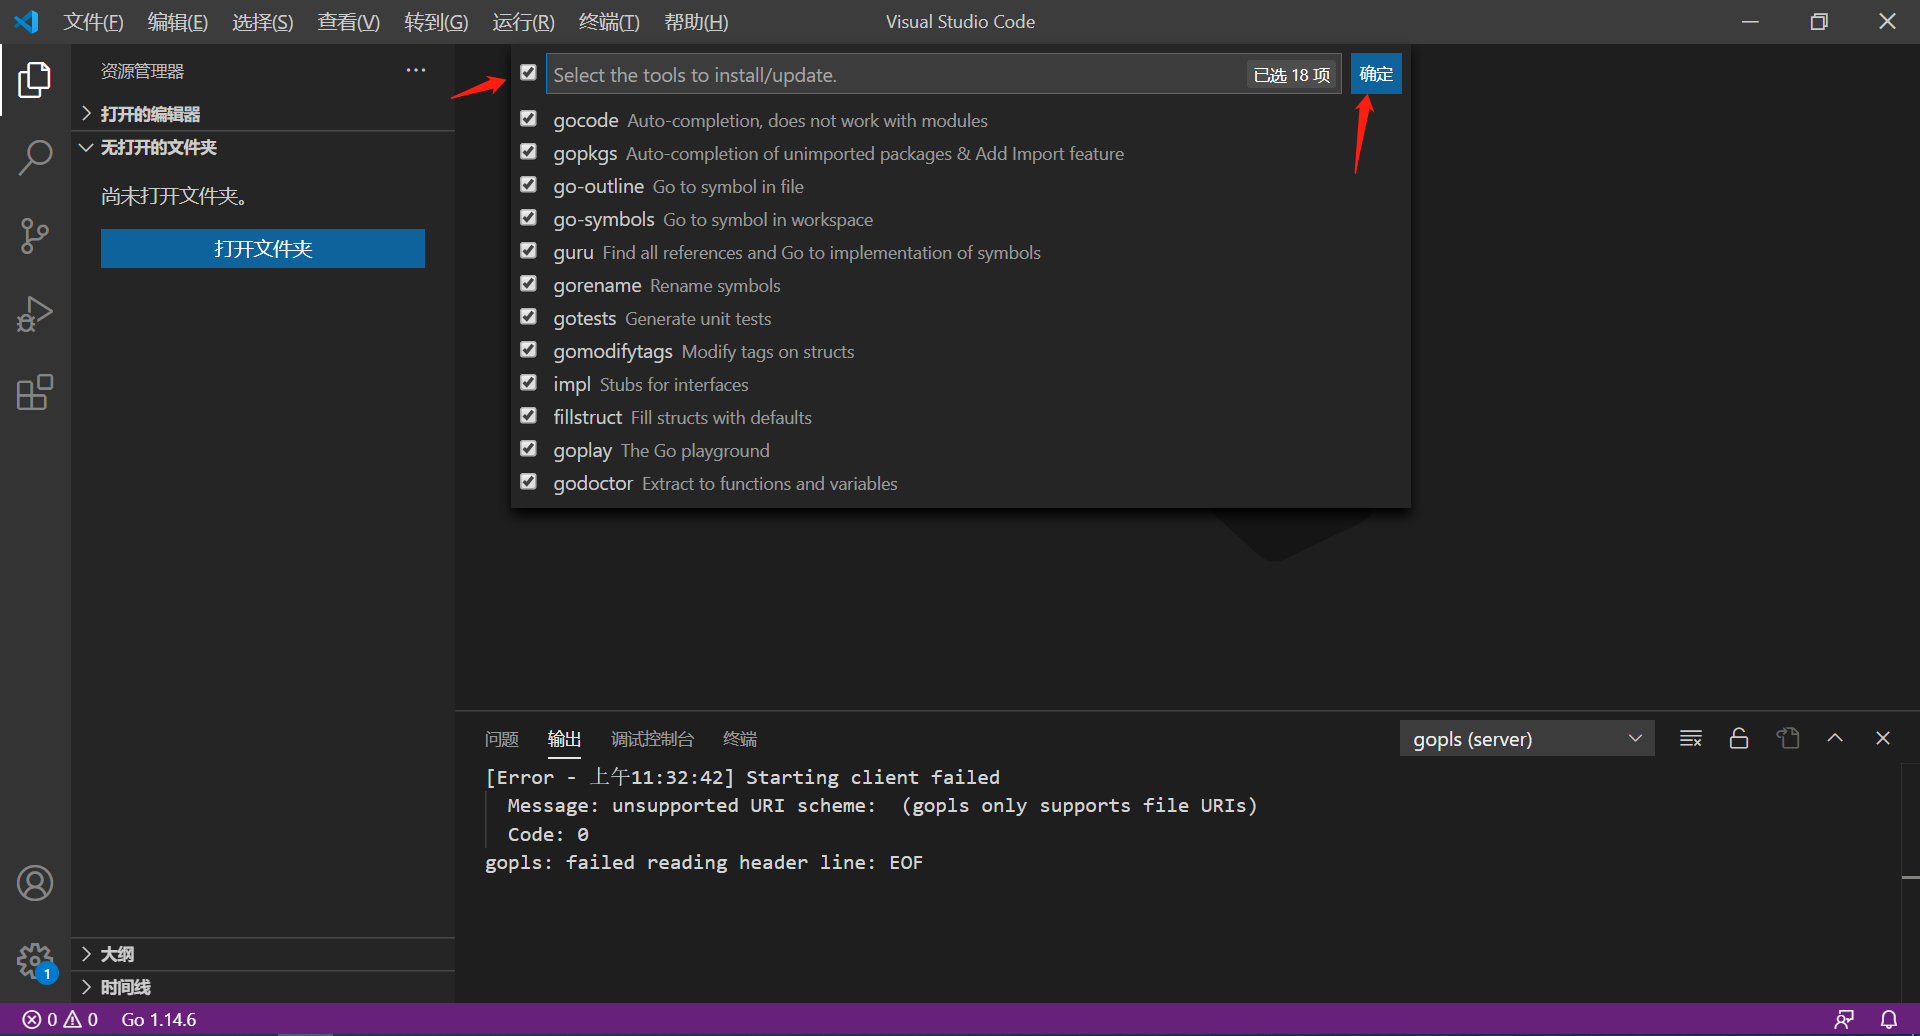Viewport: 1920px width, 1036px height.
Task: Open the Source Control view
Action: coord(34,236)
